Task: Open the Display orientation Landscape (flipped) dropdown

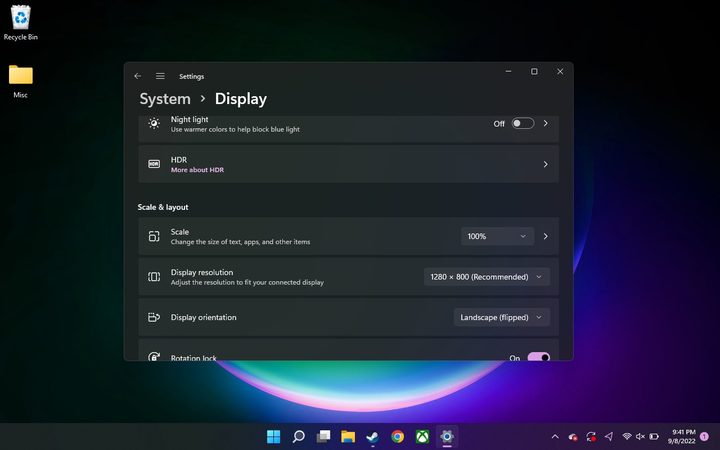Action: coord(502,317)
